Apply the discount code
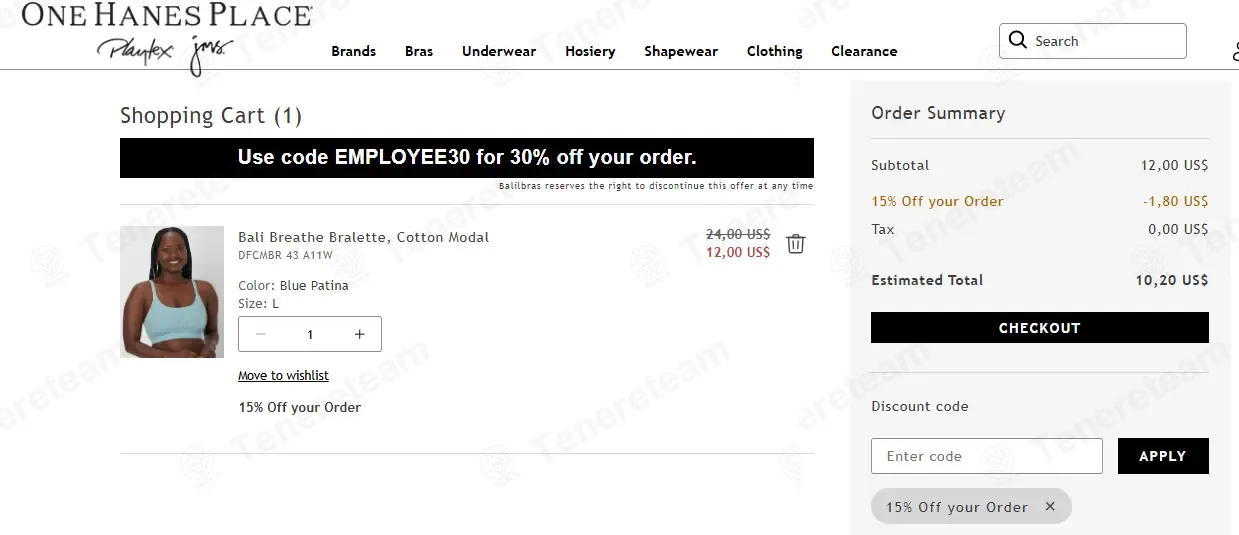This screenshot has width=1239, height=535. pyautogui.click(x=1163, y=456)
